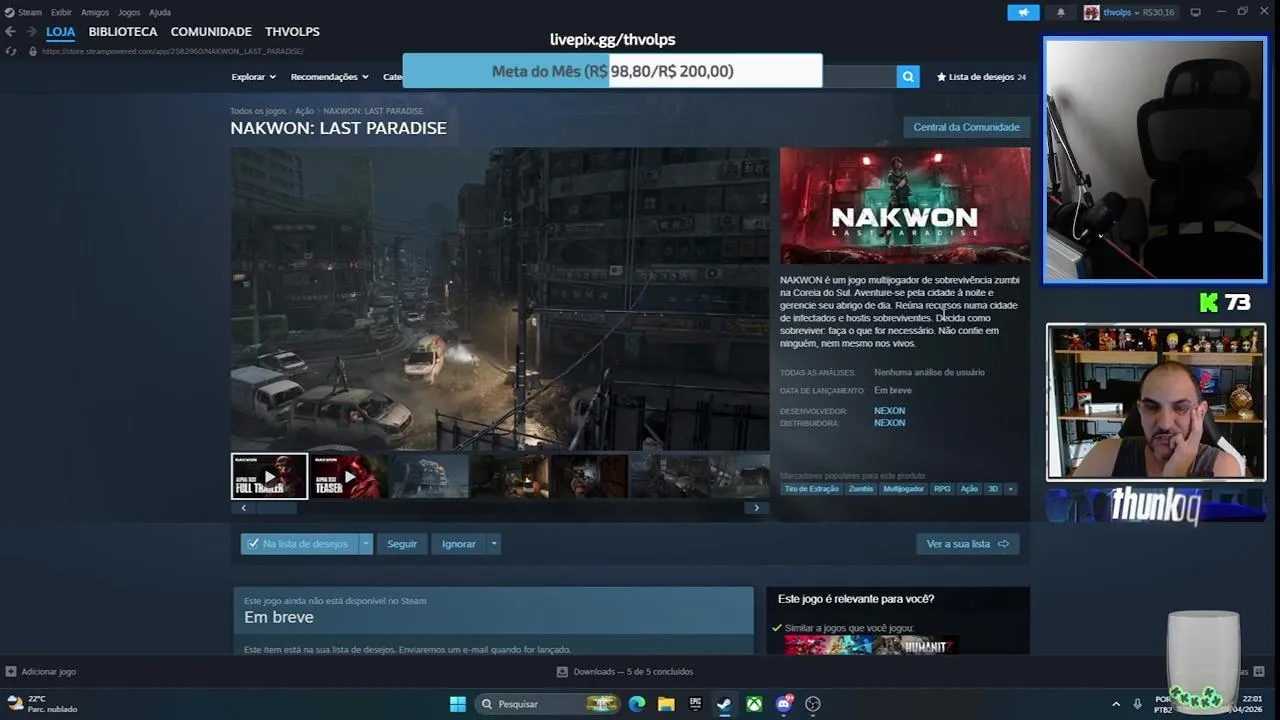Viewport: 1280px width, 720px height.
Task: Select the Zumbis tag
Action: [860, 489]
